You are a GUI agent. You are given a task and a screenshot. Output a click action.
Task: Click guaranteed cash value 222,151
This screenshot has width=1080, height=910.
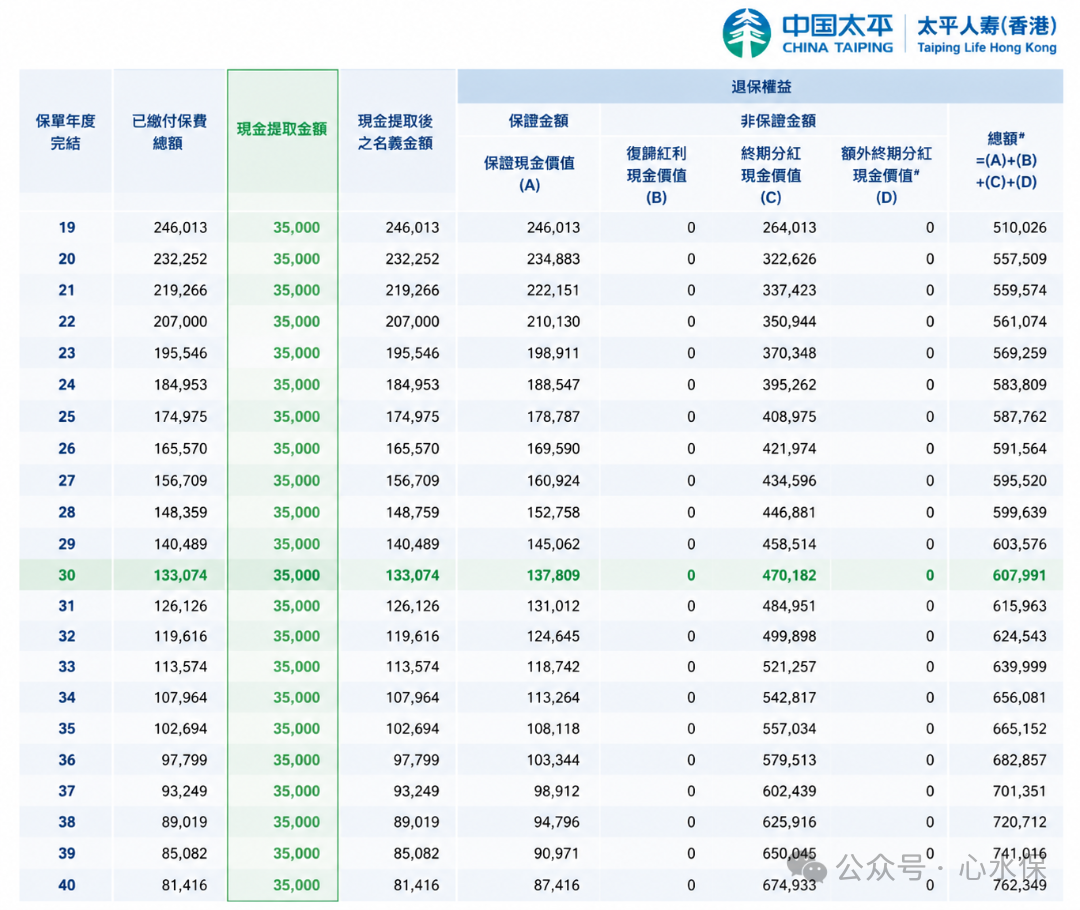[x=553, y=290]
